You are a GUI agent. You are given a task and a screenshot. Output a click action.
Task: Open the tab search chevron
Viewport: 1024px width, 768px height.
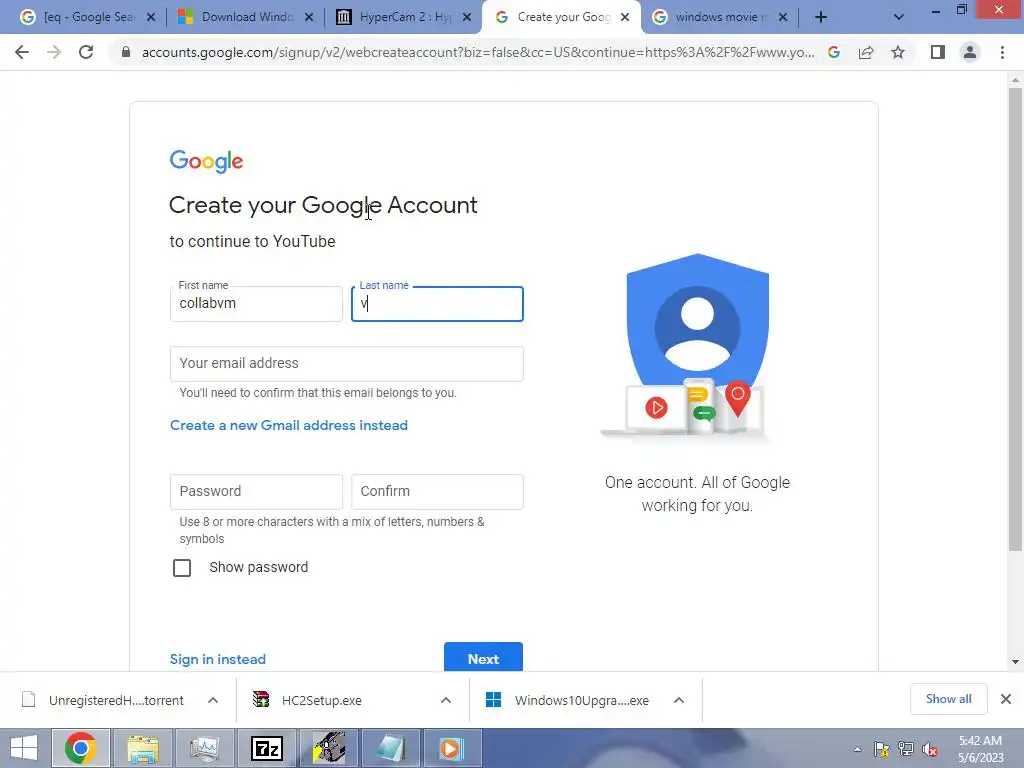point(899,17)
